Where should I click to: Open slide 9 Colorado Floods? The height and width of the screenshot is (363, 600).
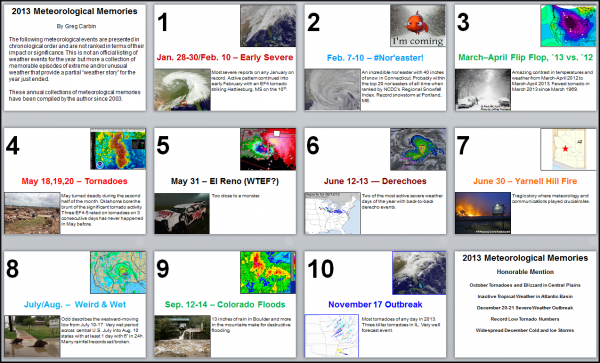pyautogui.click(x=225, y=304)
